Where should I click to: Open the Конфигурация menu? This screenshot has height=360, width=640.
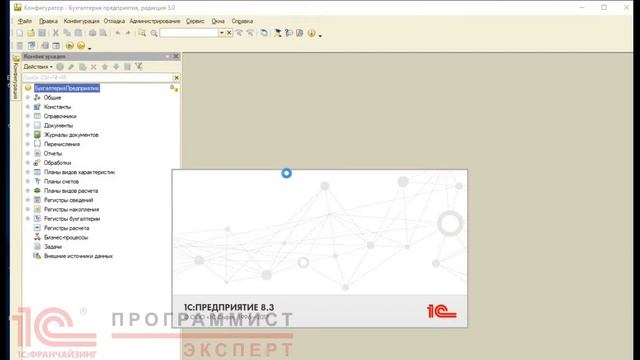[81, 21]
